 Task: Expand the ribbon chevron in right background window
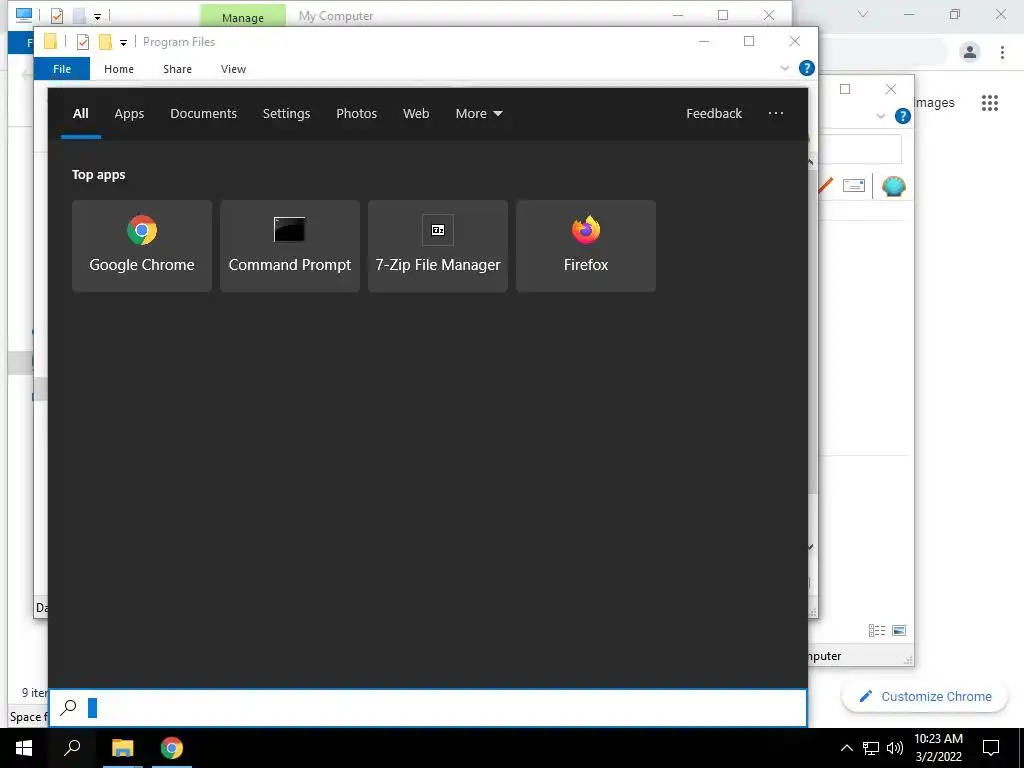pos(880,116)
